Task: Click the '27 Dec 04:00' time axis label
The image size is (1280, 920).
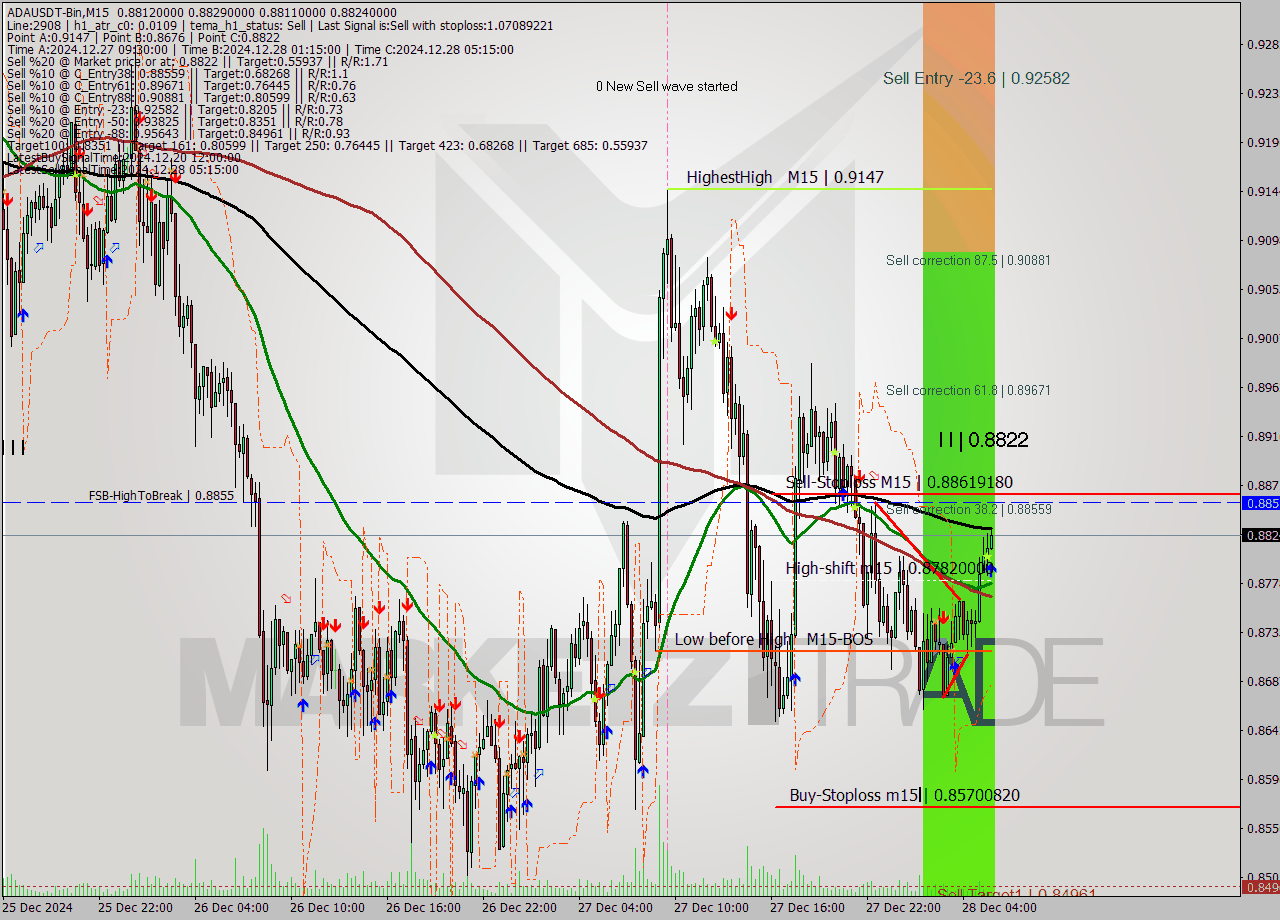Action: pyautogui.click(x=615, y=907)
